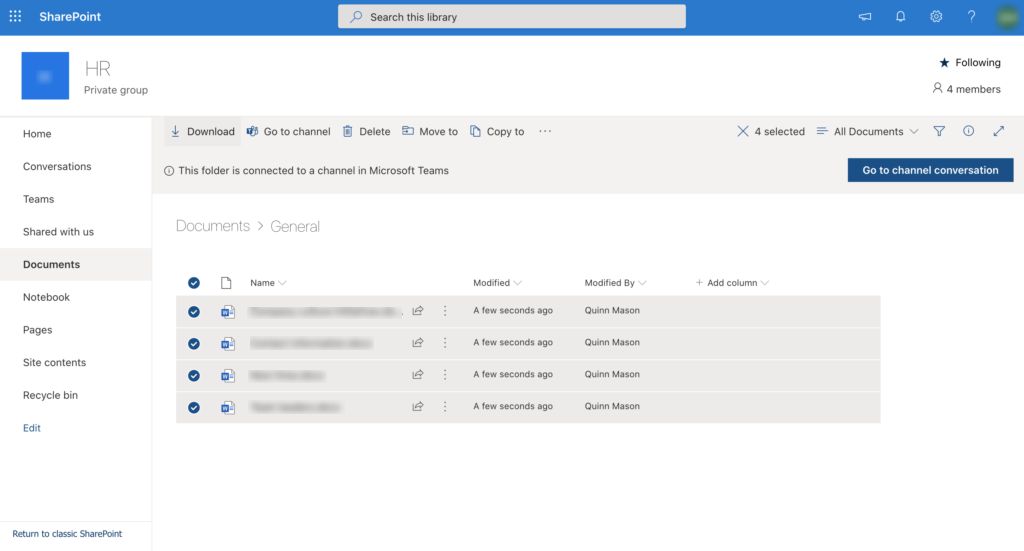Focus the Search this library box

[511, 17]
